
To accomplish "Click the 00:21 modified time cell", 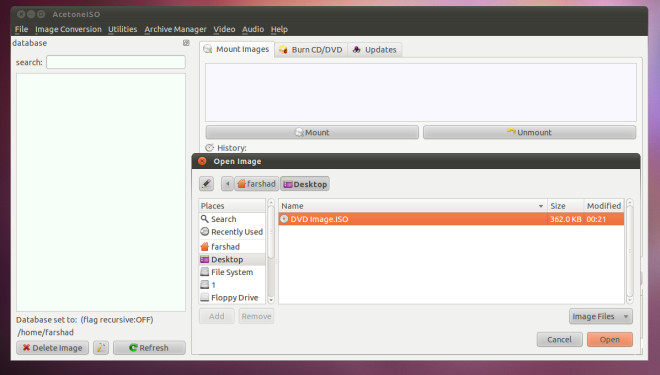I will tap(596, 219).
